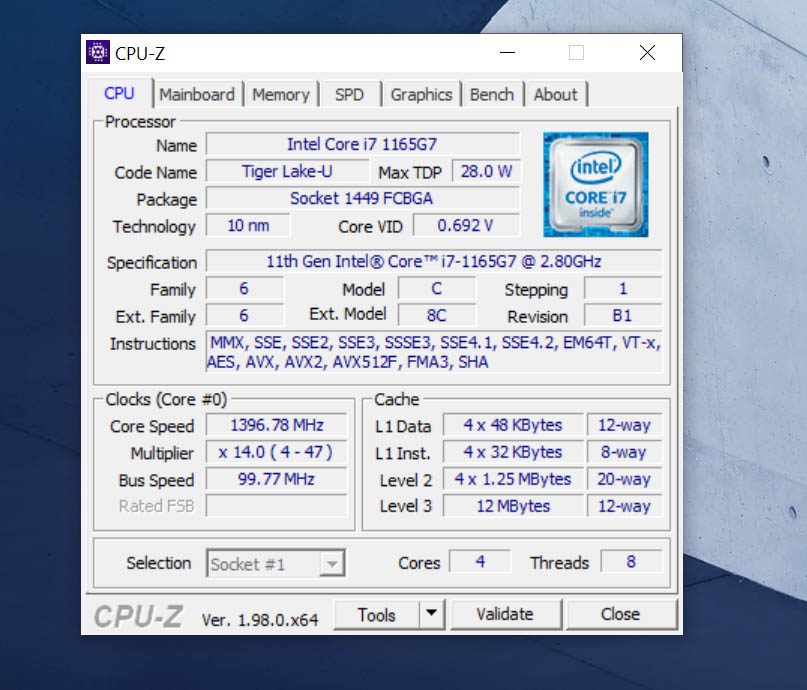Close CPU-Z with the title bar X

[x=647, y=52]
